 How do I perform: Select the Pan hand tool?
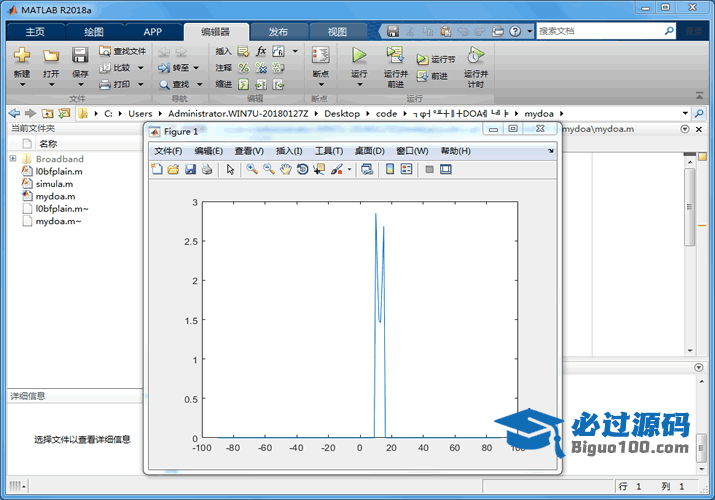[285, 170]
